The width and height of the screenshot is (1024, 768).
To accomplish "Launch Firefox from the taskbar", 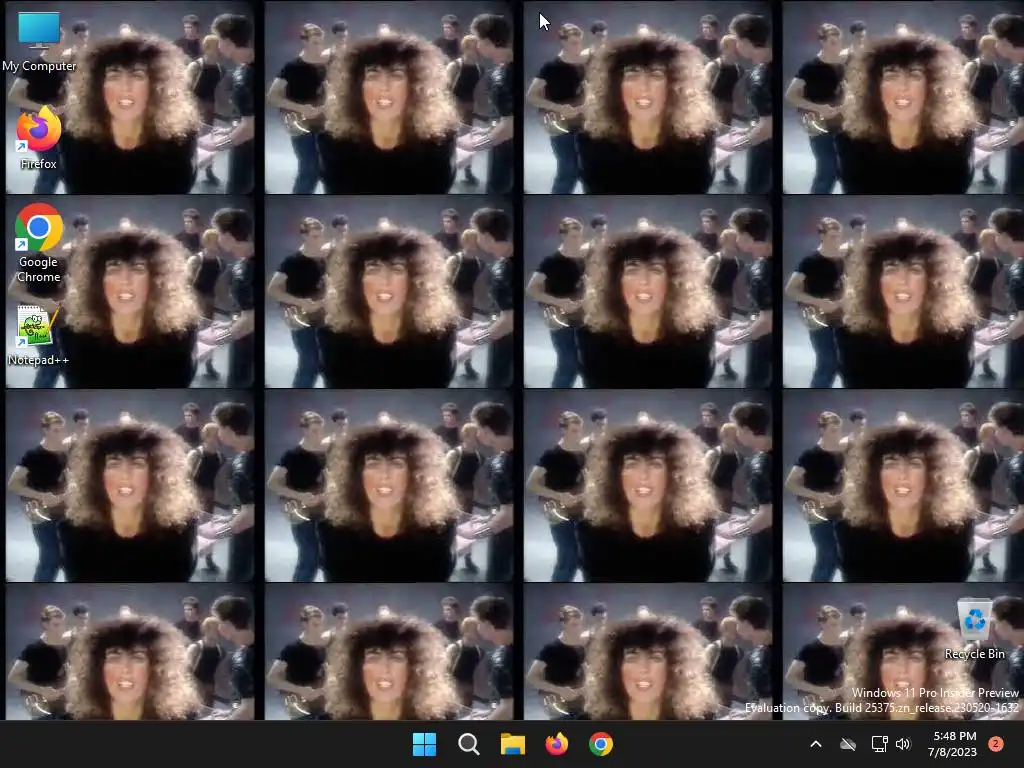I will click(x=556, y=744).
